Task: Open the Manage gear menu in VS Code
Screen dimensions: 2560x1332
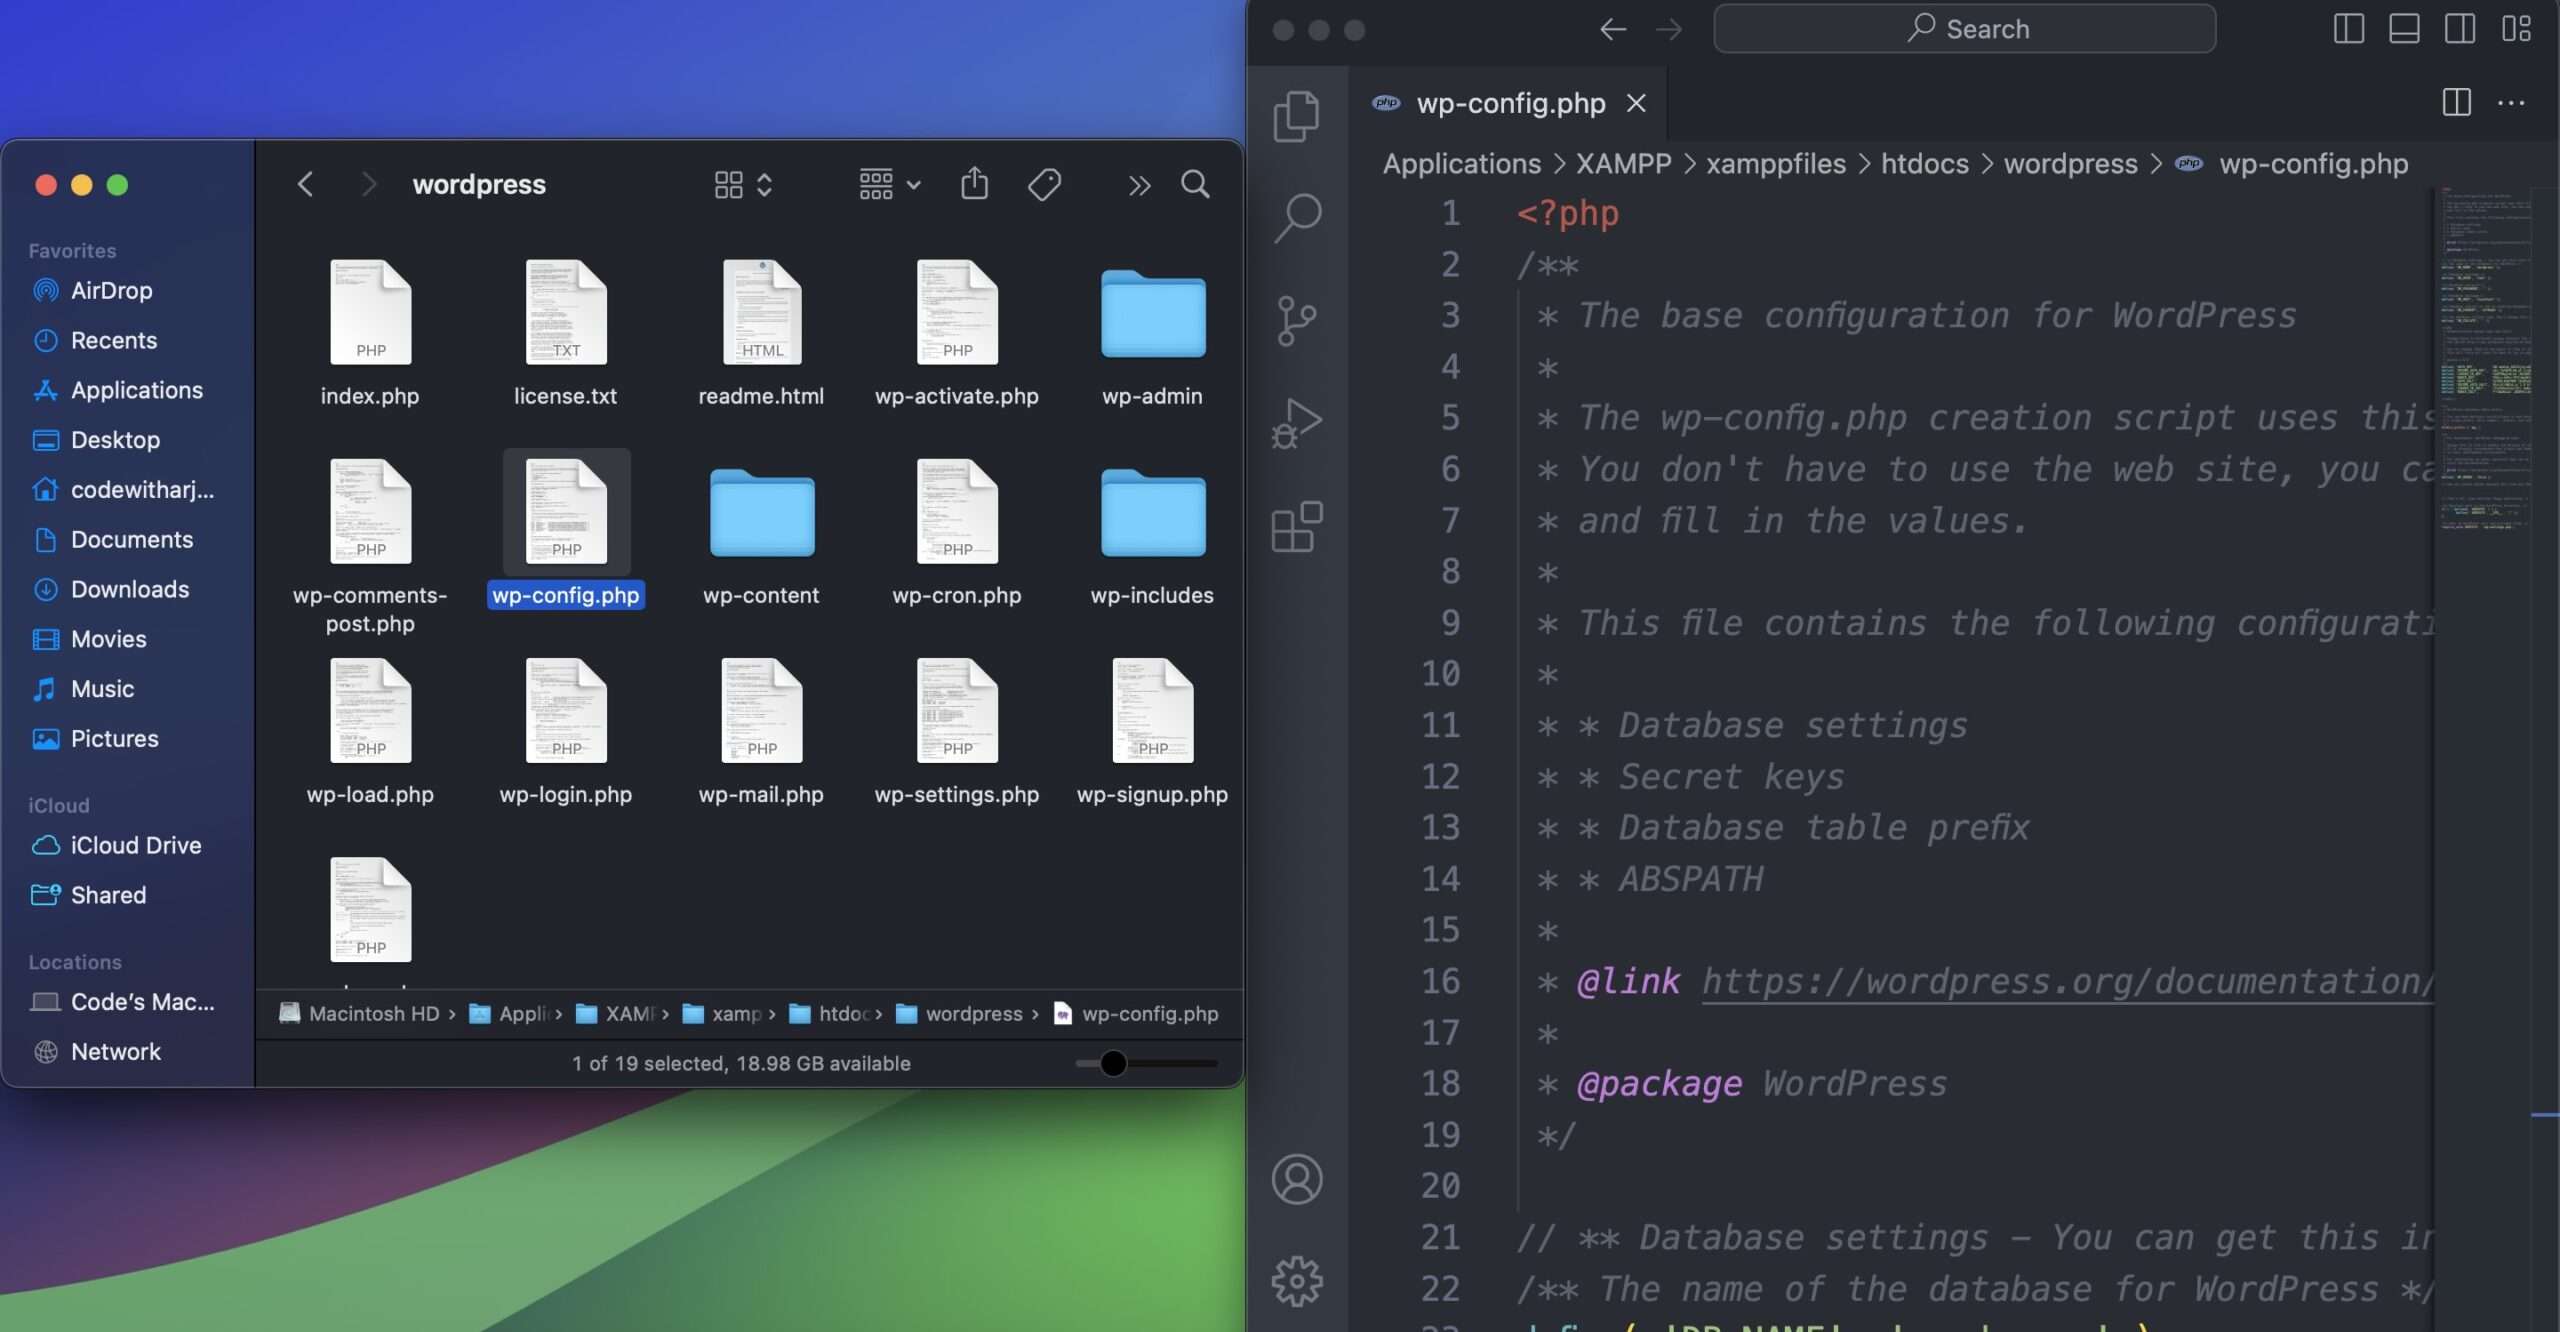Action: click(1297, 1281)
